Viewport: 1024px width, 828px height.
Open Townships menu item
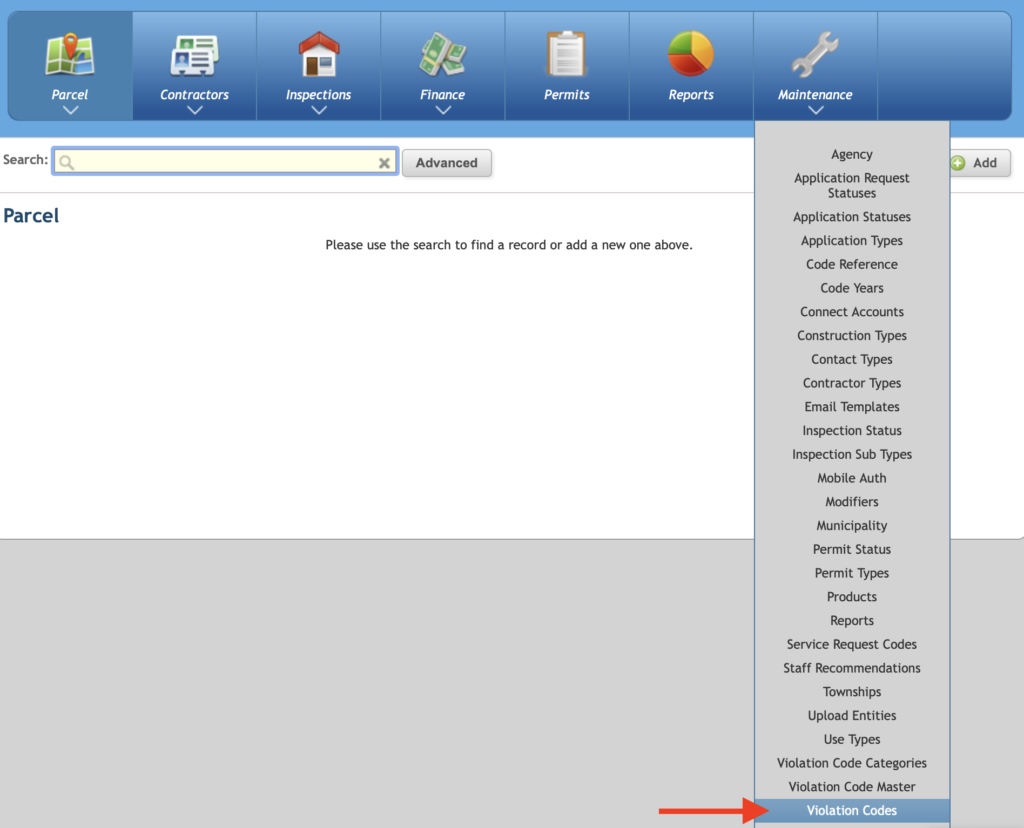(x=852, y=692)
